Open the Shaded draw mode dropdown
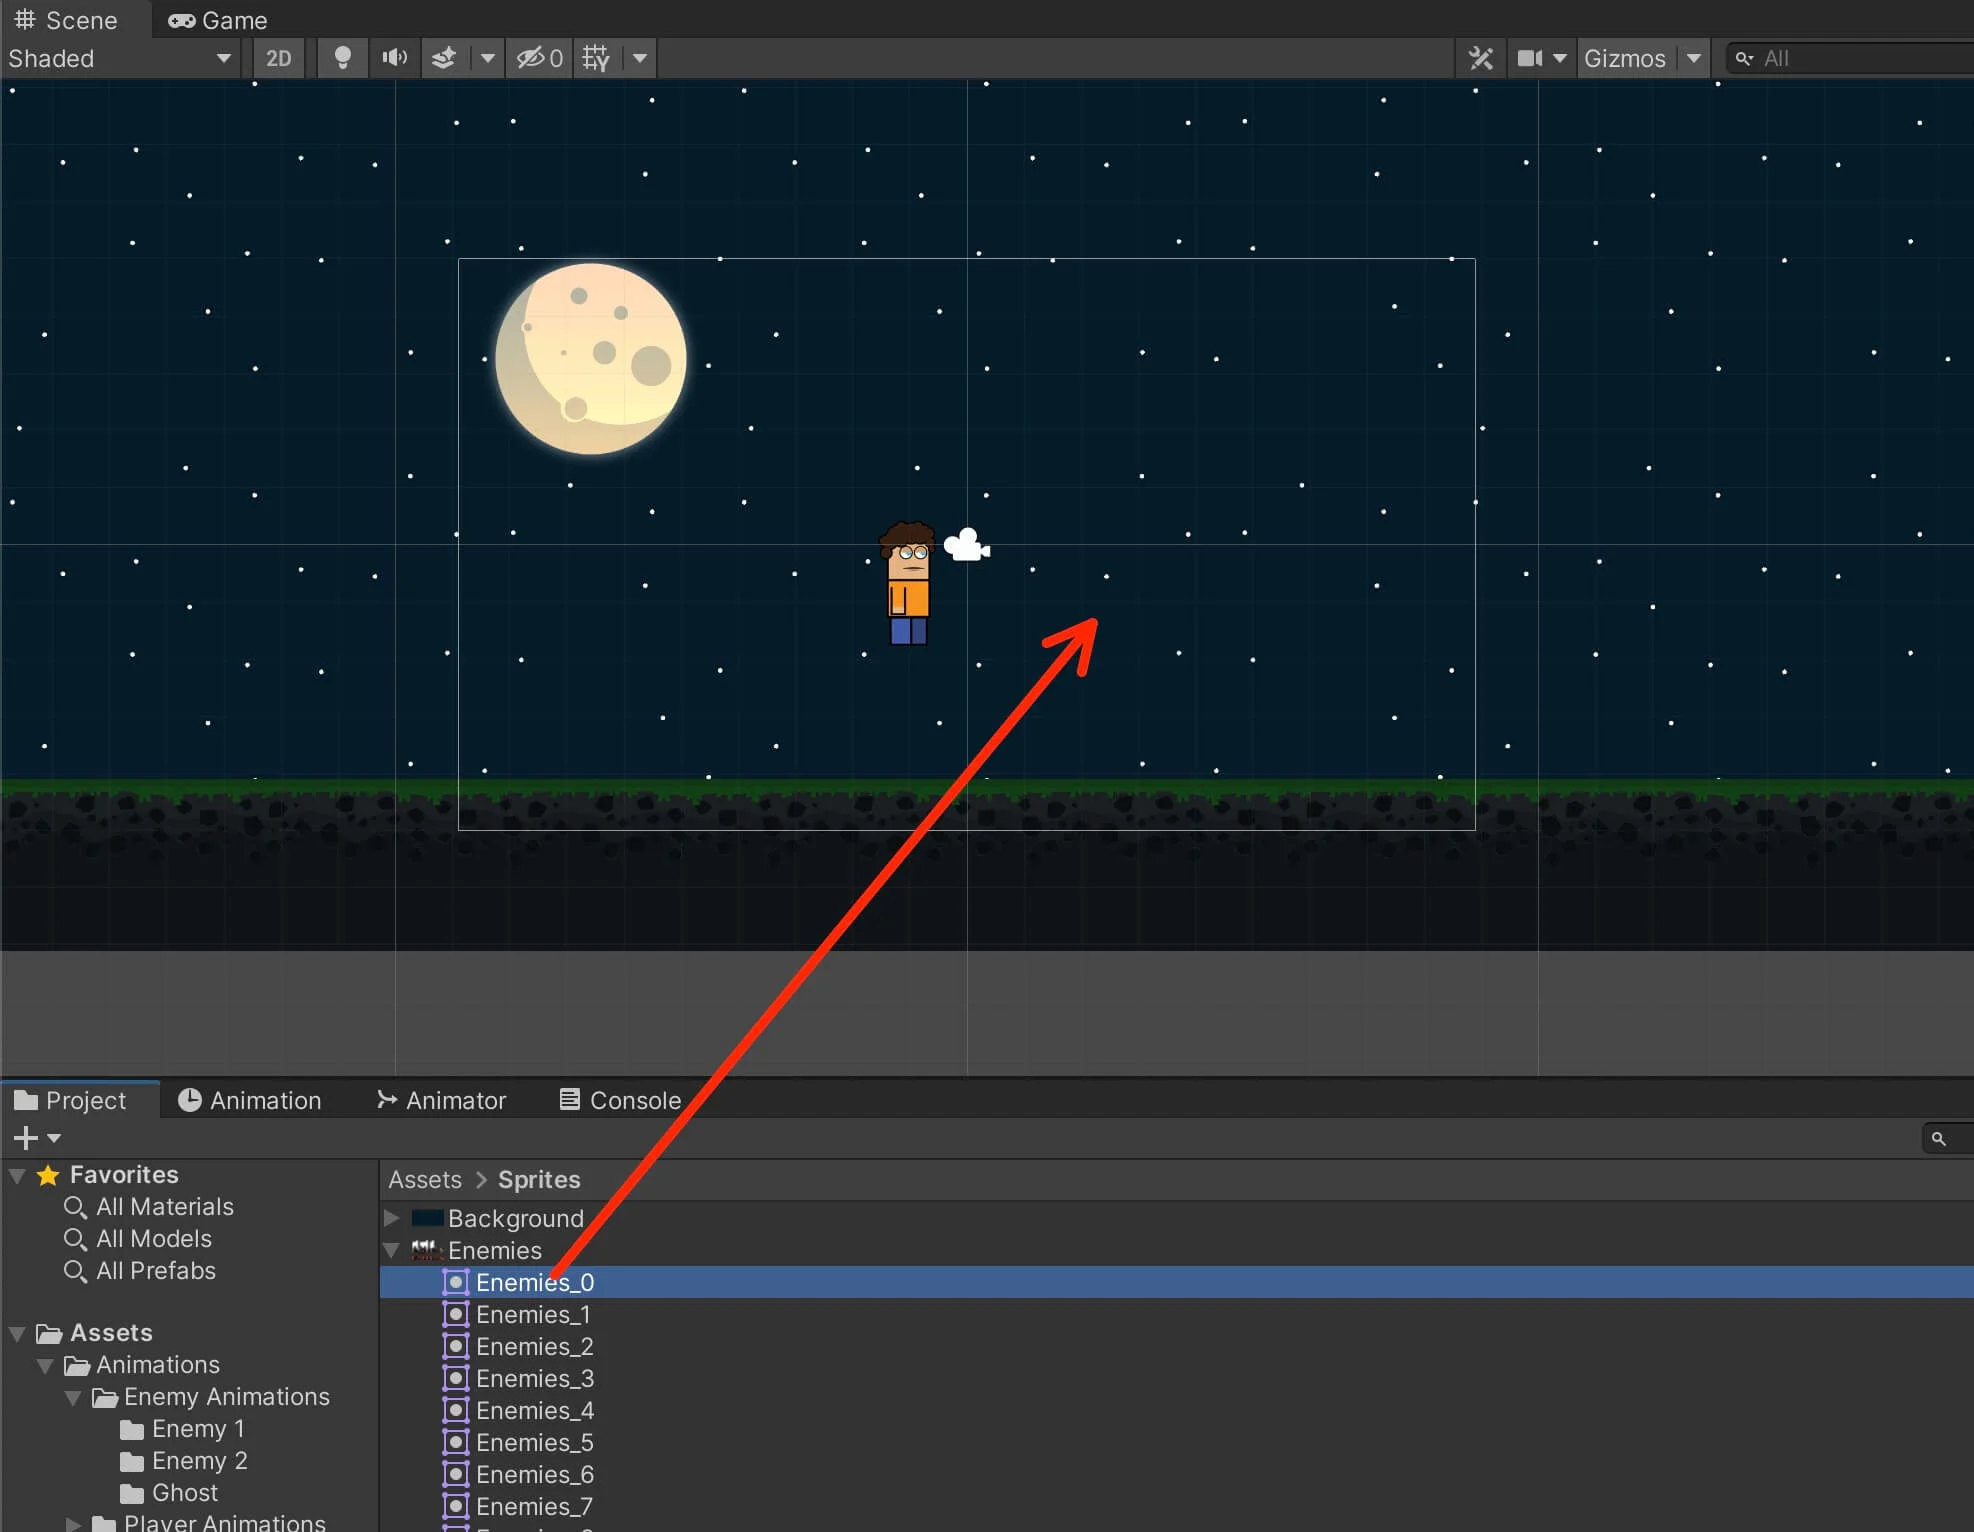1974x1532 pixels. (120, 58)
